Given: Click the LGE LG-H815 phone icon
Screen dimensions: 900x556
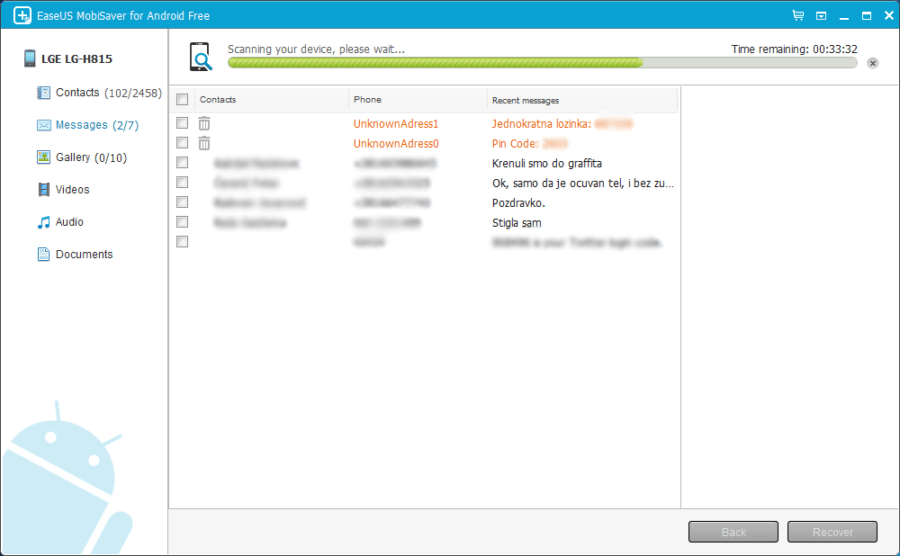Looking at the screenshot, I should [30, 59].
